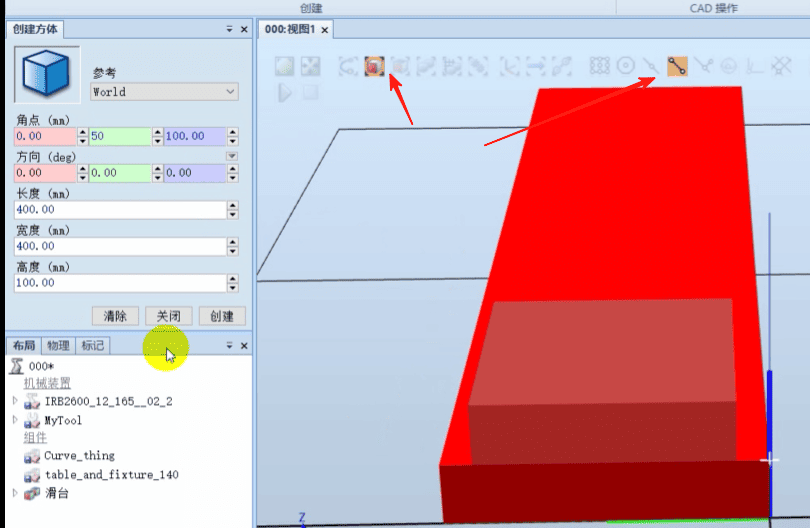
Task: Close the 布局 browser panel
Action: click(244, 345)
